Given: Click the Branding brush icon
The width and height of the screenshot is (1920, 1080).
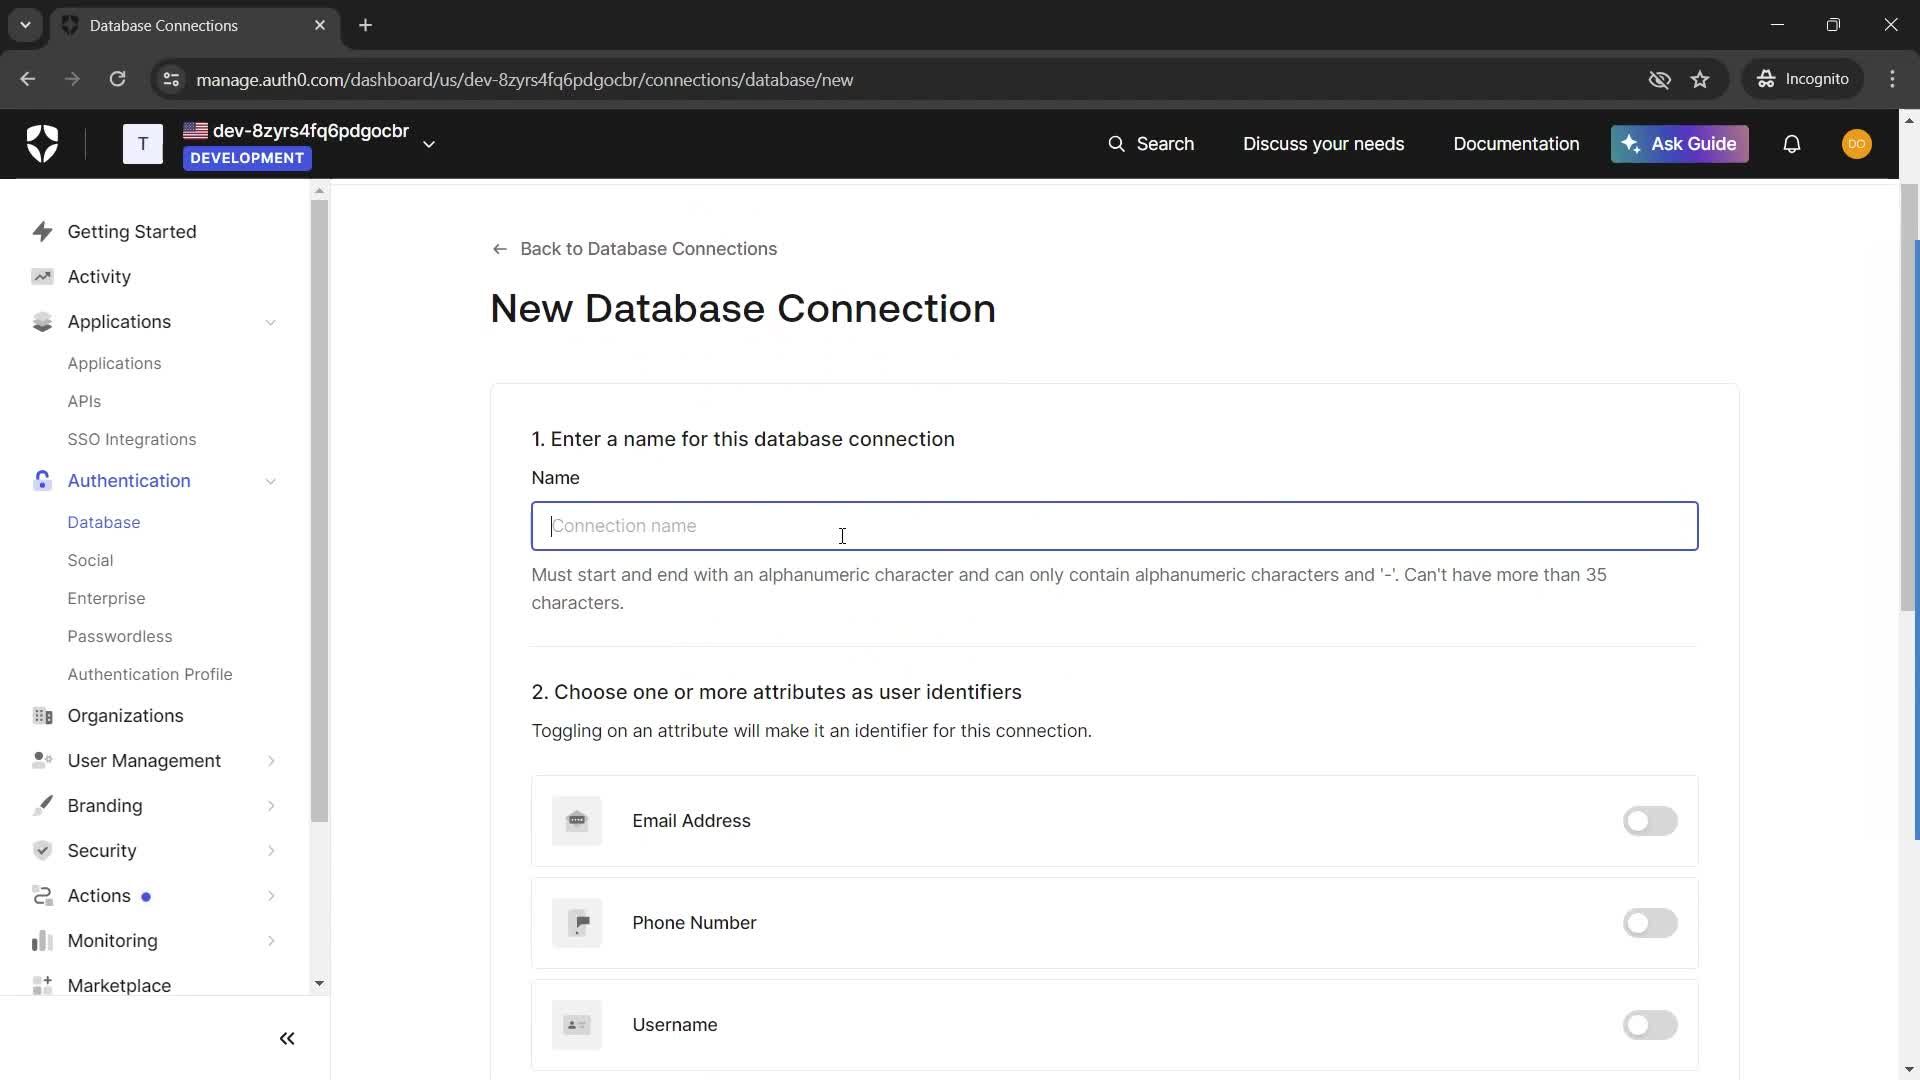Looking at the screenshot, I should pos(42,806).
